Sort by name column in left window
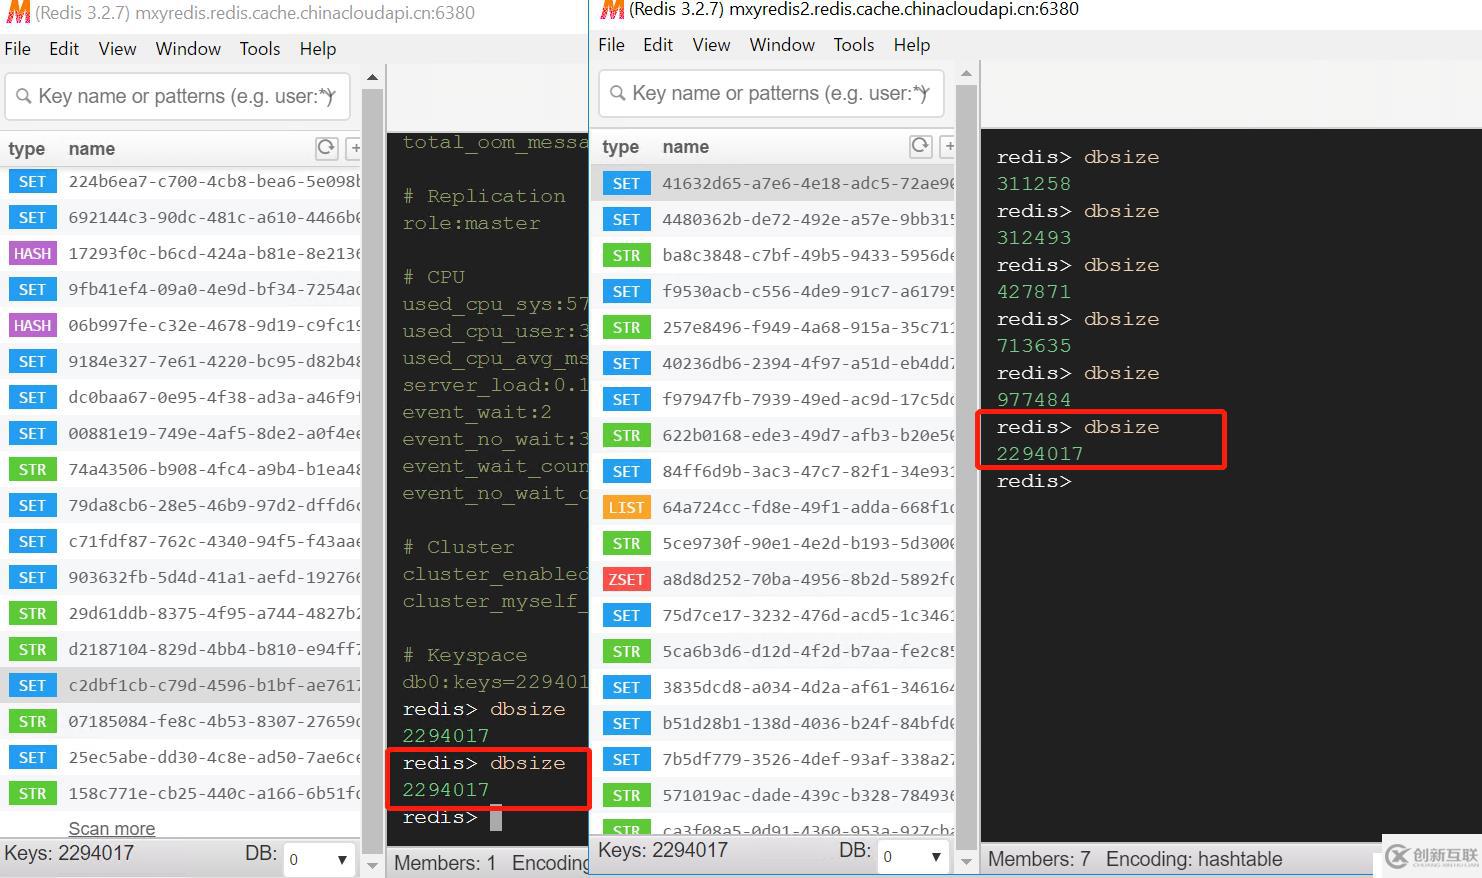Viewport: 1482px width, 878px height. click(x=92, y=149)
